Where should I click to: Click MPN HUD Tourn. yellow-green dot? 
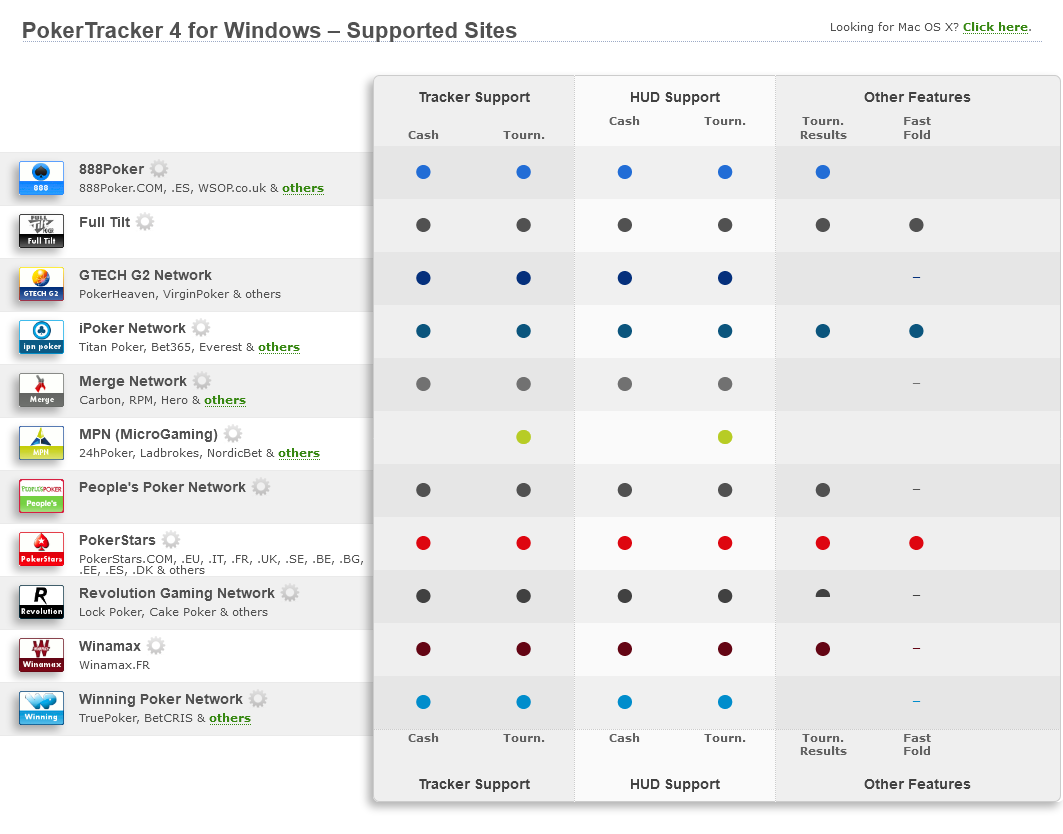click(x=725, y=437)
